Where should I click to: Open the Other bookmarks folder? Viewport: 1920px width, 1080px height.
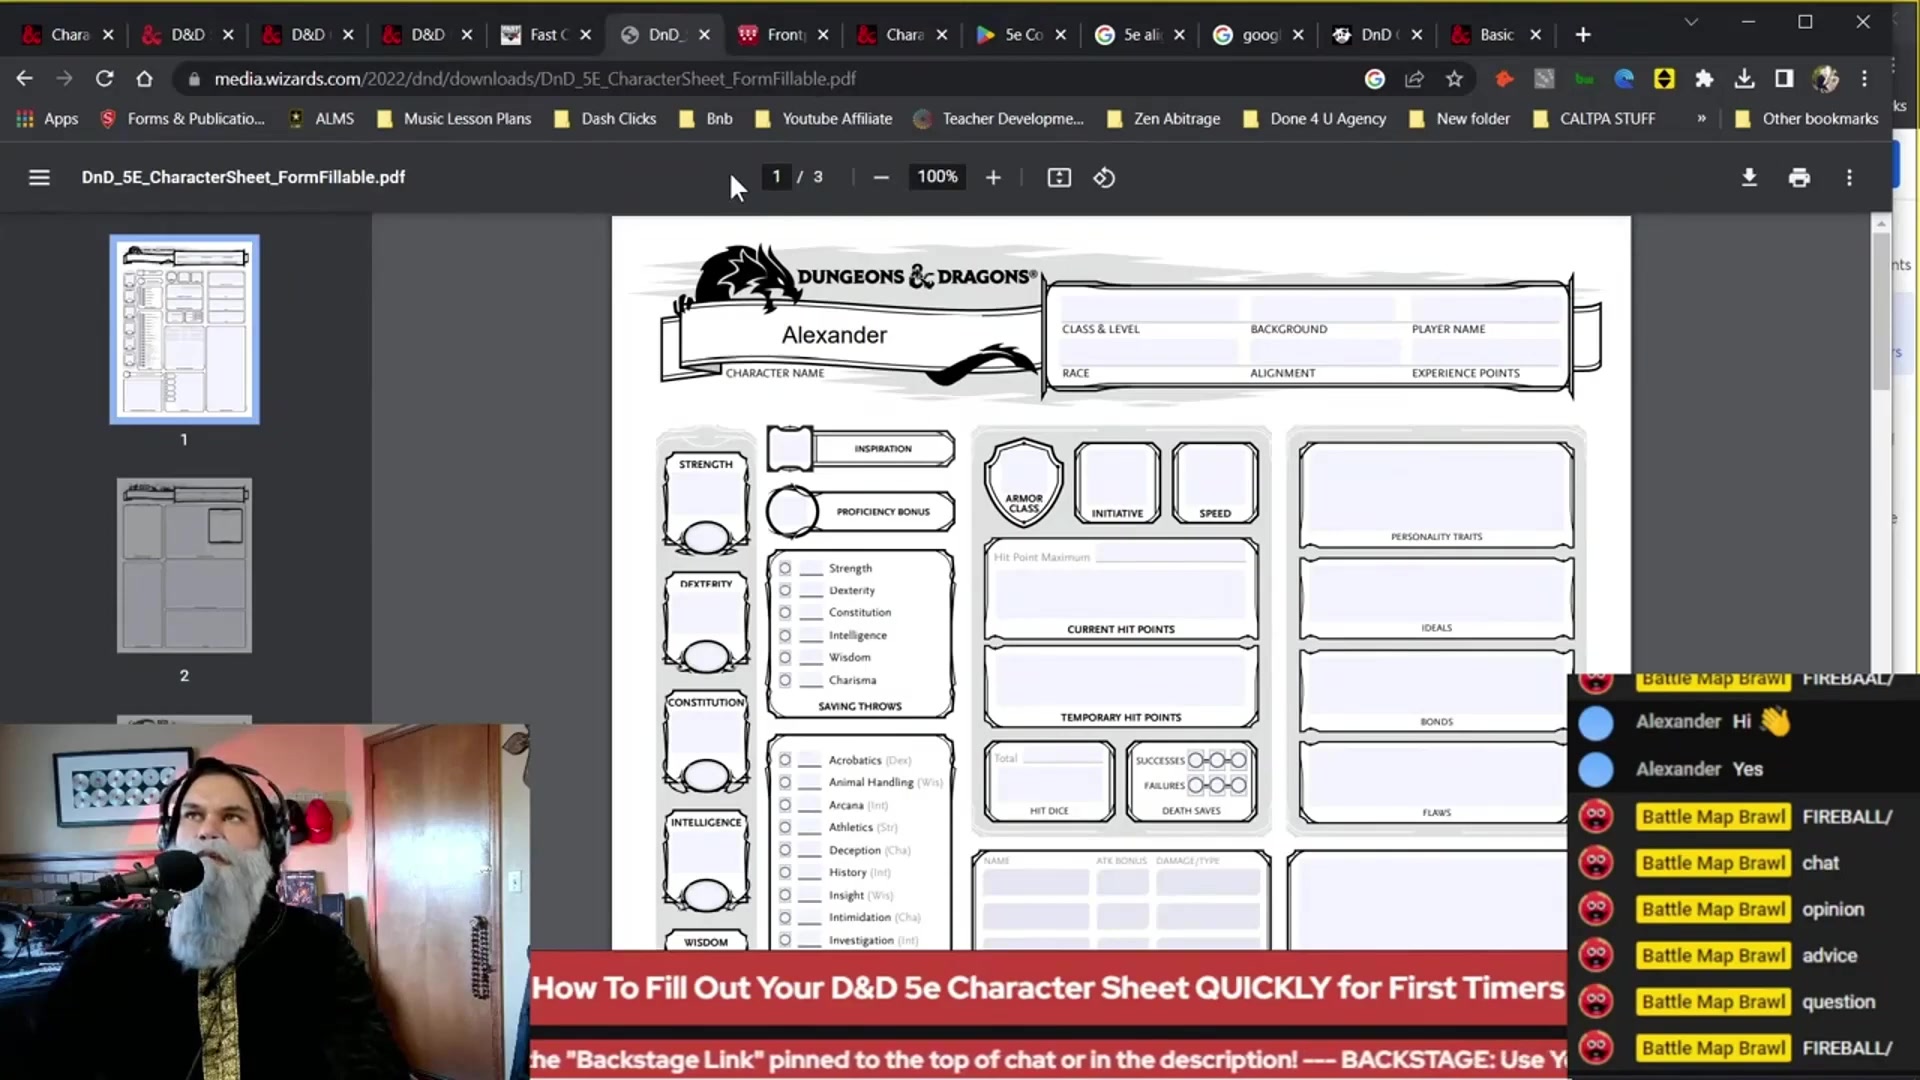(1806, 118)
